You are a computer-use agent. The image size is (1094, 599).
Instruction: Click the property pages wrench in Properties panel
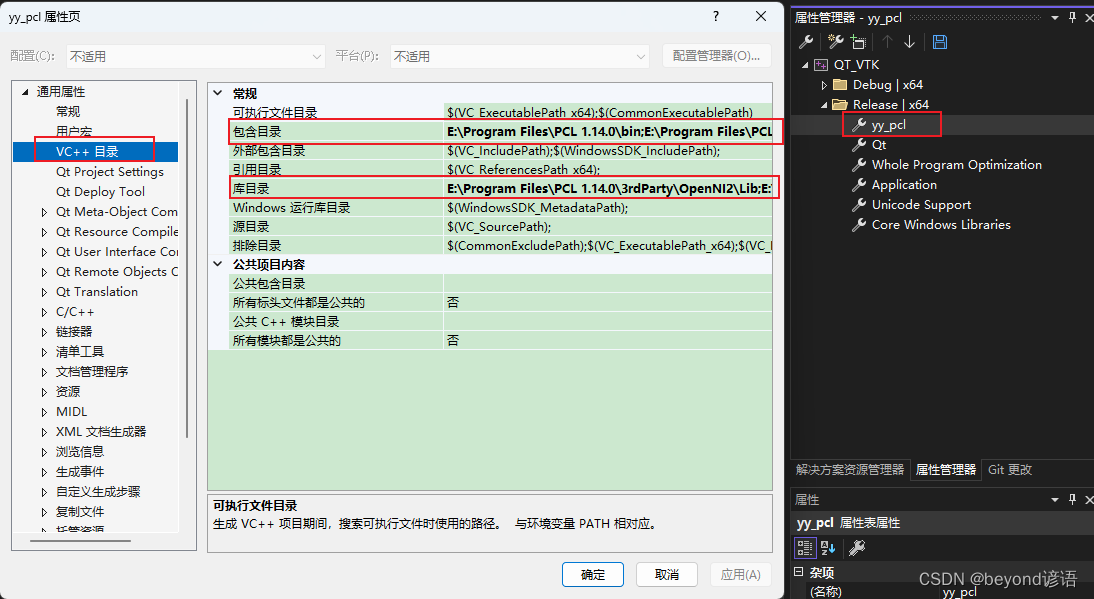857,547
